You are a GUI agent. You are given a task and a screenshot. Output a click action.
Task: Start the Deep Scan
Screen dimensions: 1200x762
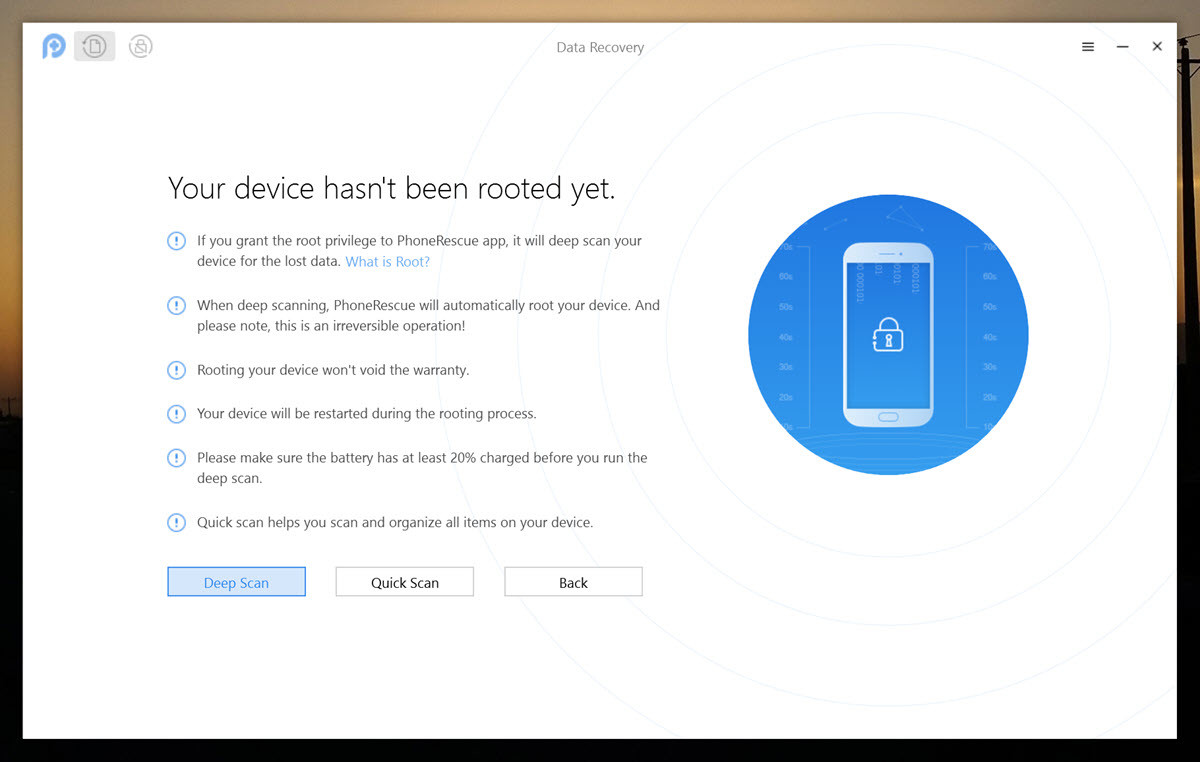[236, 582]
